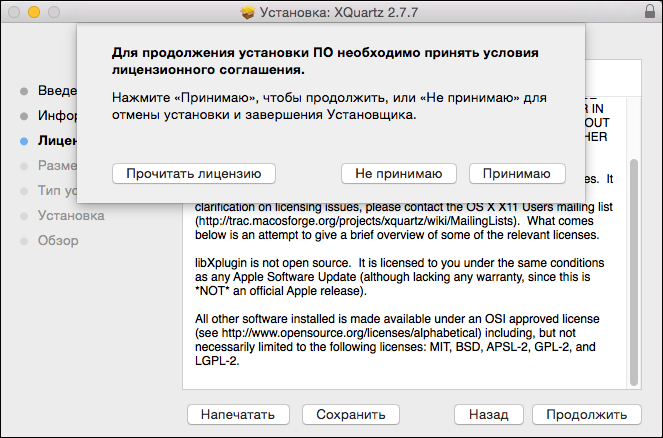The height and width of the screenshot is (438, 663).
Task: Click the XQuartz package icon in title bar
Action: (x=249, y=13)
